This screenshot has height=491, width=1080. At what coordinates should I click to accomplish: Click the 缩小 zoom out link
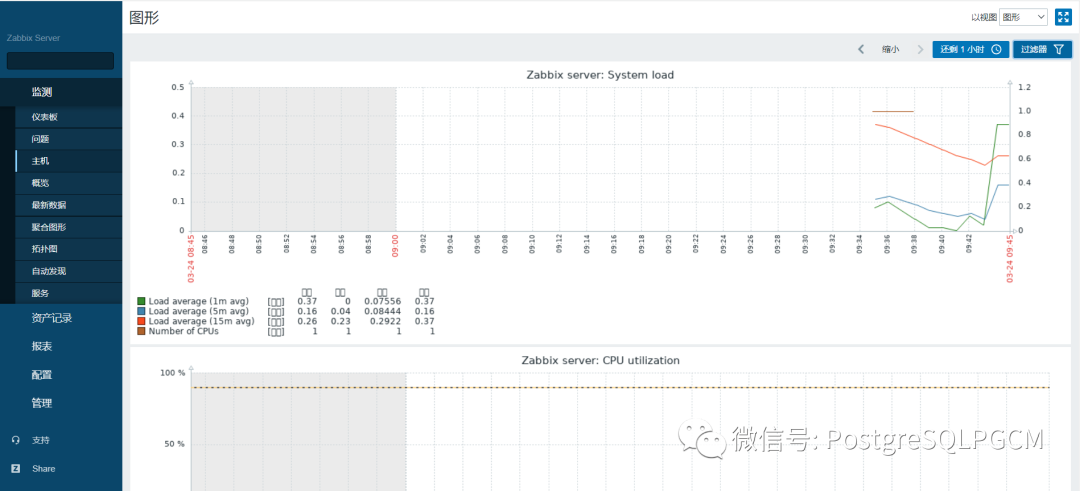click(x=891, y=50)
